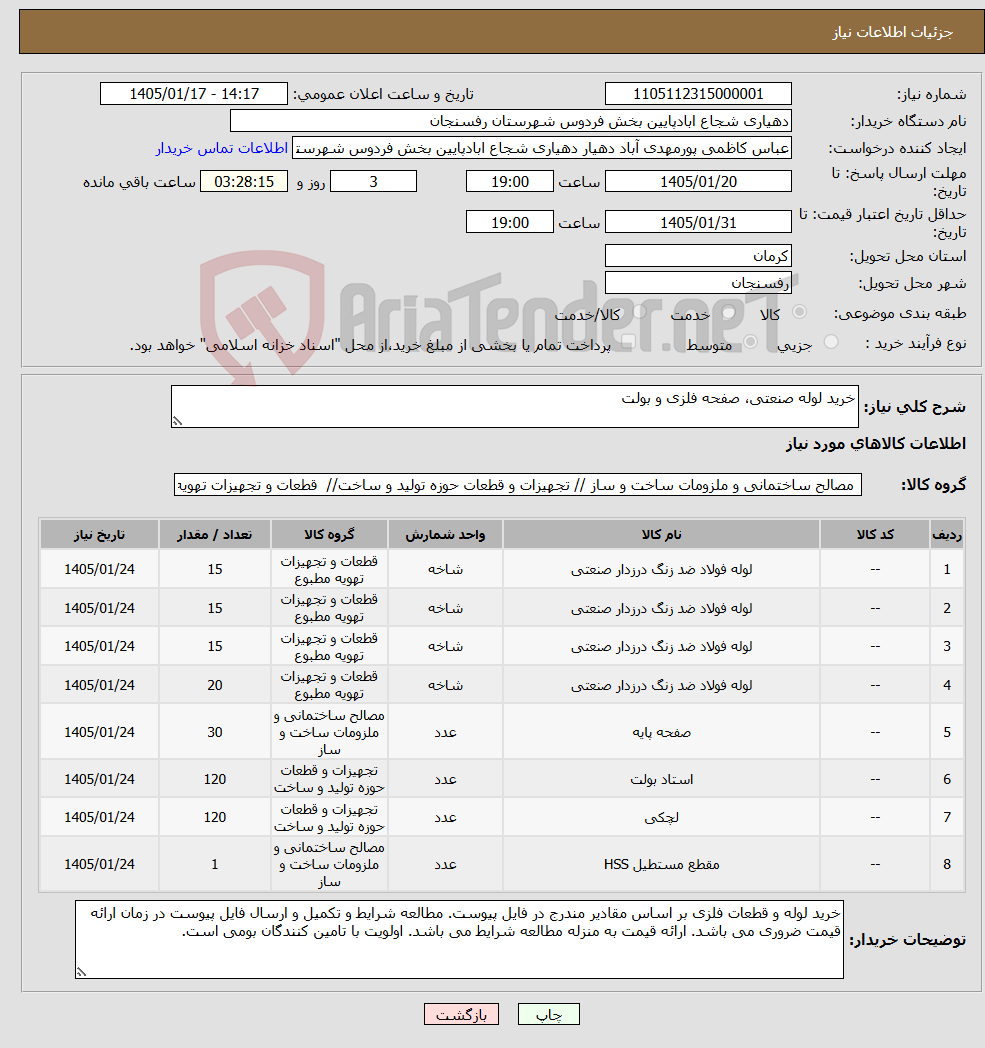The height and width of the screenshot is (1048, 985).
Task: Click the شرح کلی نیاز text area
Action: pos(515,406)
